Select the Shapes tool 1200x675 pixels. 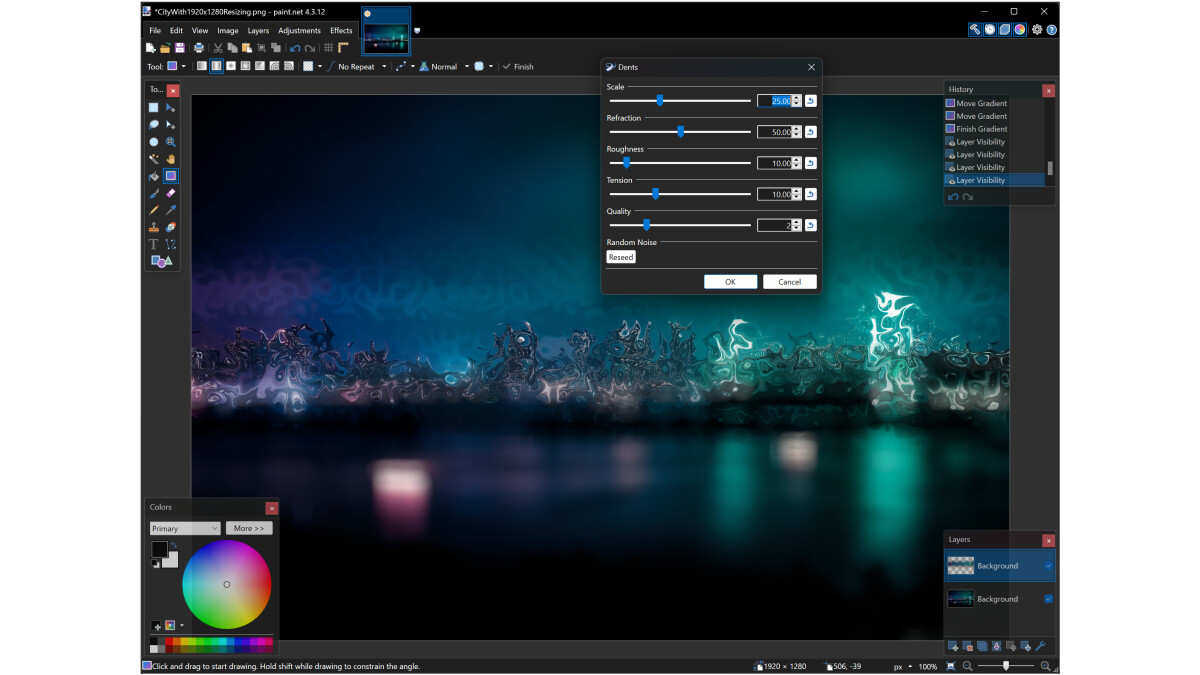[161, 260]
